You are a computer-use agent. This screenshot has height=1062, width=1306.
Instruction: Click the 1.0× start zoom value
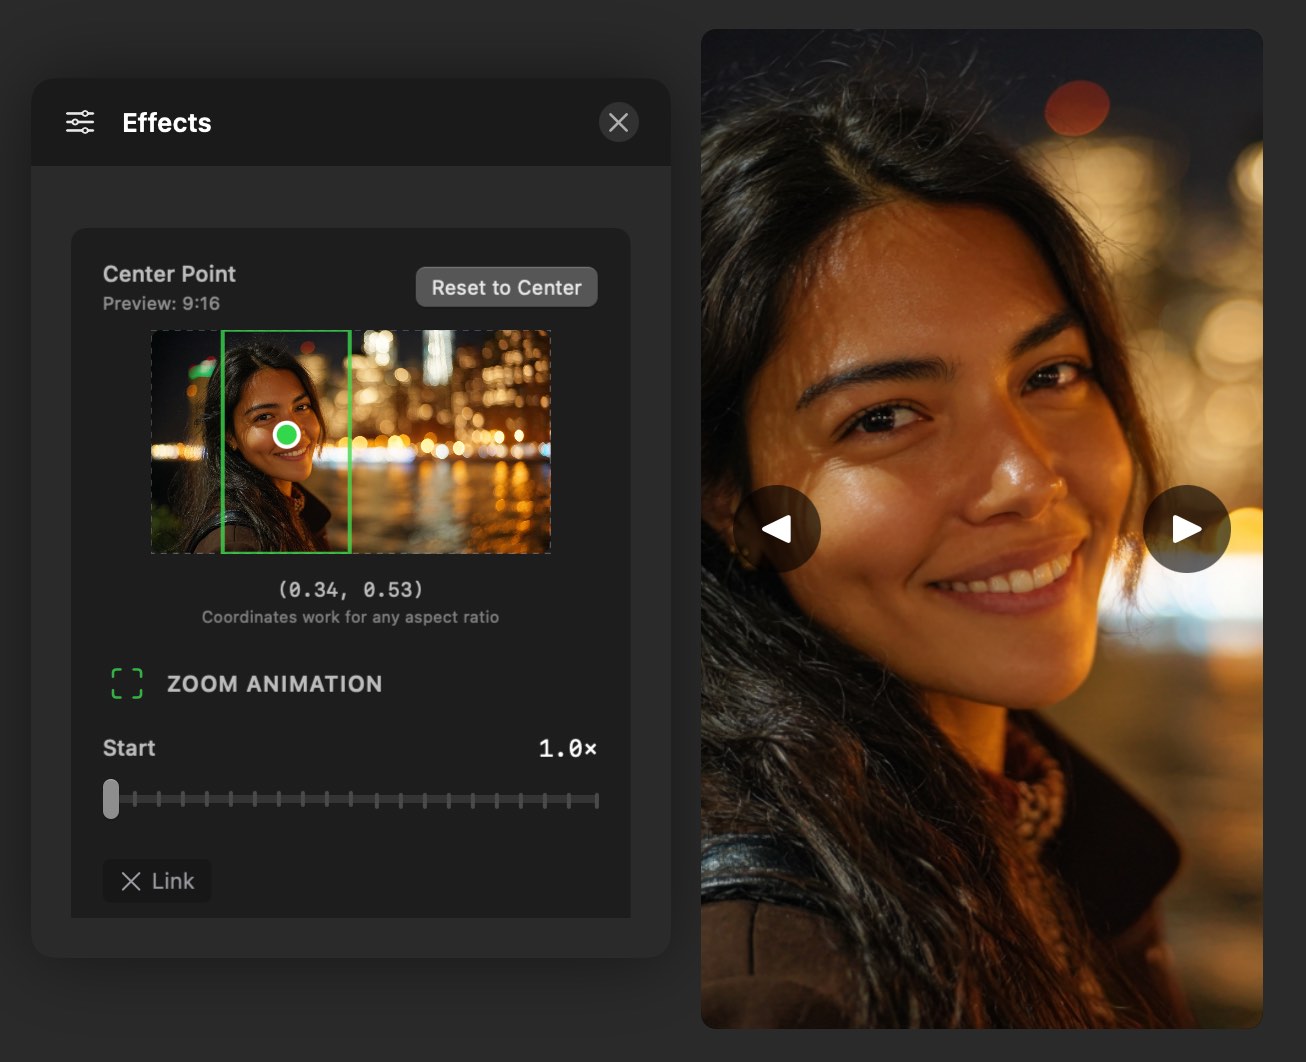[x=567, y=748]
